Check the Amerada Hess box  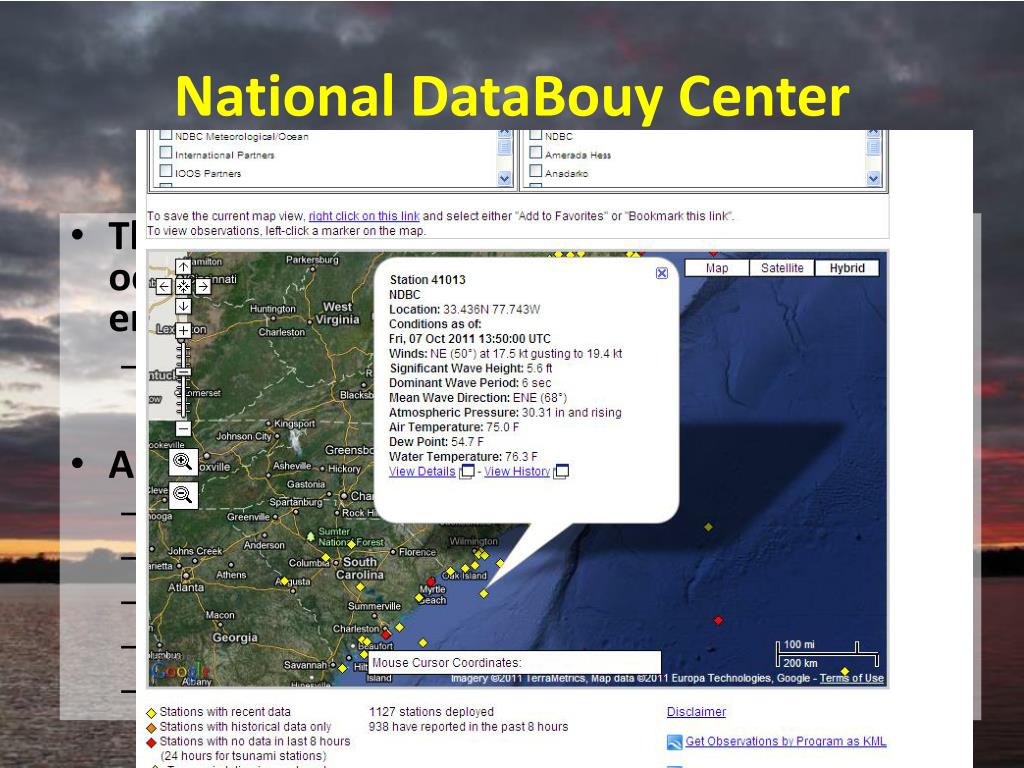point(536,153)
